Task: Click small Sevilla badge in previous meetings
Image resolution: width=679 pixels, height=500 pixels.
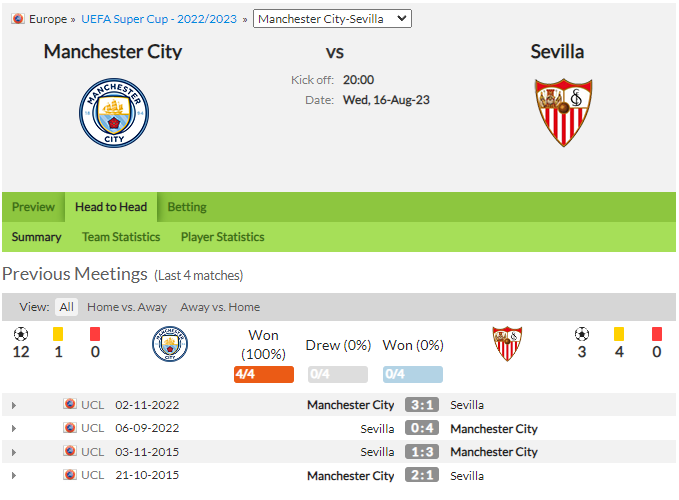Action: point(507,344)
